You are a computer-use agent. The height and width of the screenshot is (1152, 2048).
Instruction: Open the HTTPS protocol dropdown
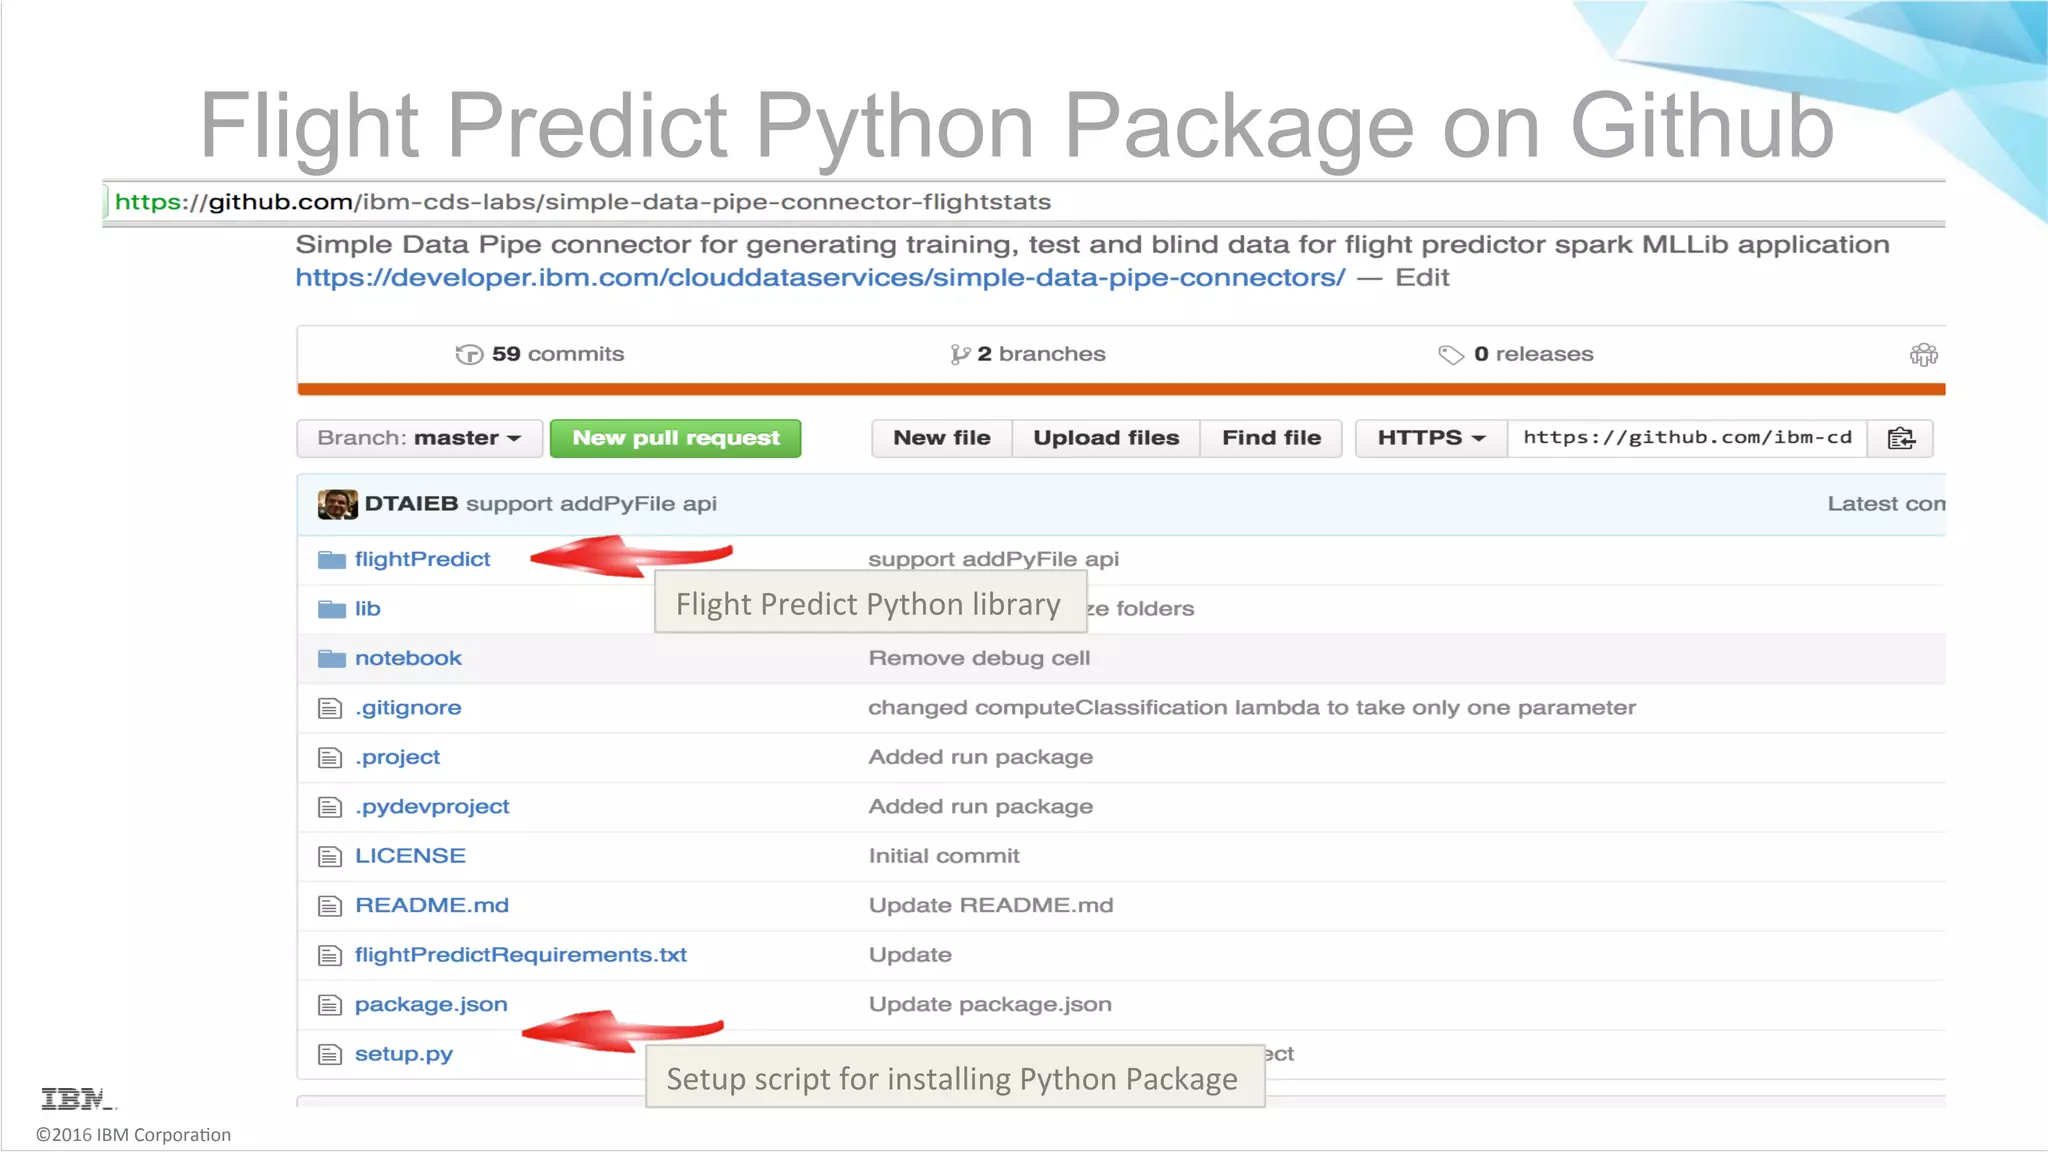point(1431,439)
